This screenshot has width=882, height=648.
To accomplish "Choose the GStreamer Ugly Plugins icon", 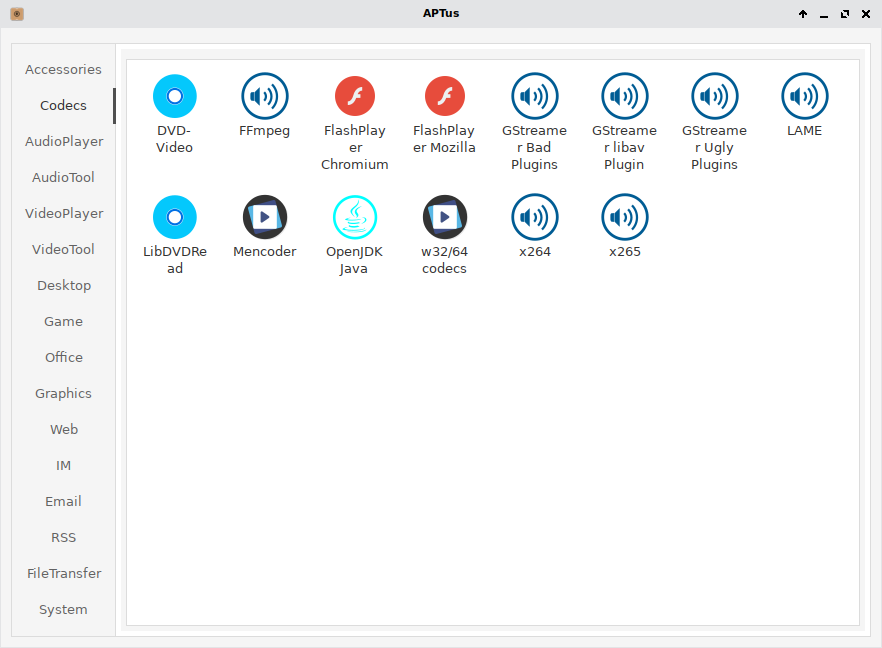I will click(x=714, y=96).
